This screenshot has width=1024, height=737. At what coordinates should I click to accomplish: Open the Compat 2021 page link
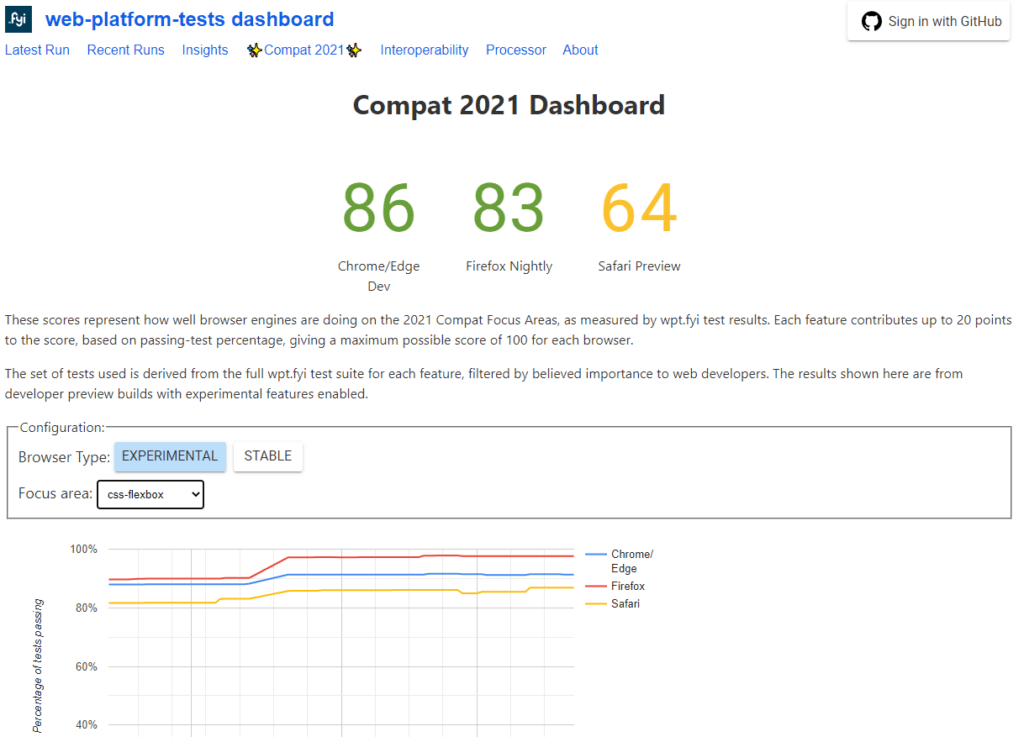tap(304, 50)
